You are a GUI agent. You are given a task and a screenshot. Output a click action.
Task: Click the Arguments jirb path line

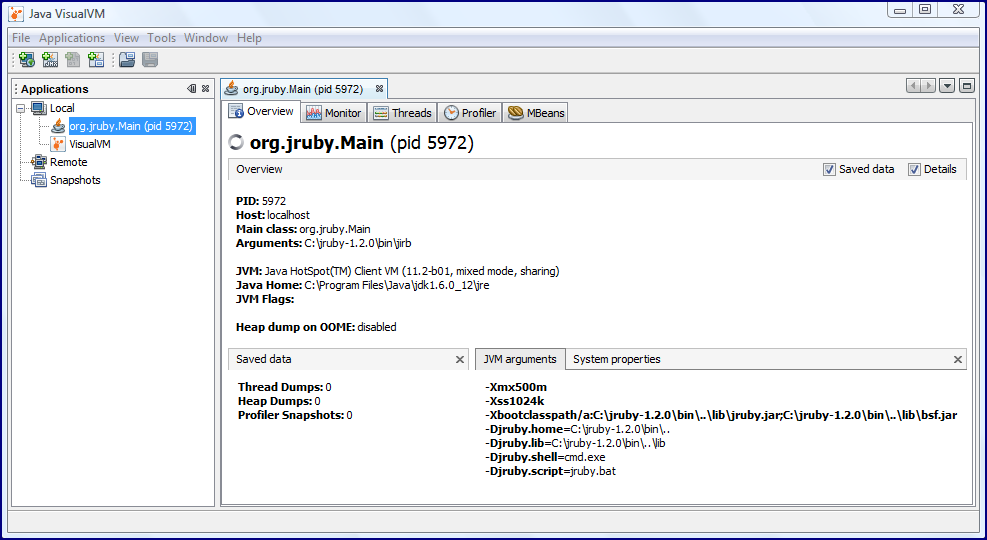[324, 243]
